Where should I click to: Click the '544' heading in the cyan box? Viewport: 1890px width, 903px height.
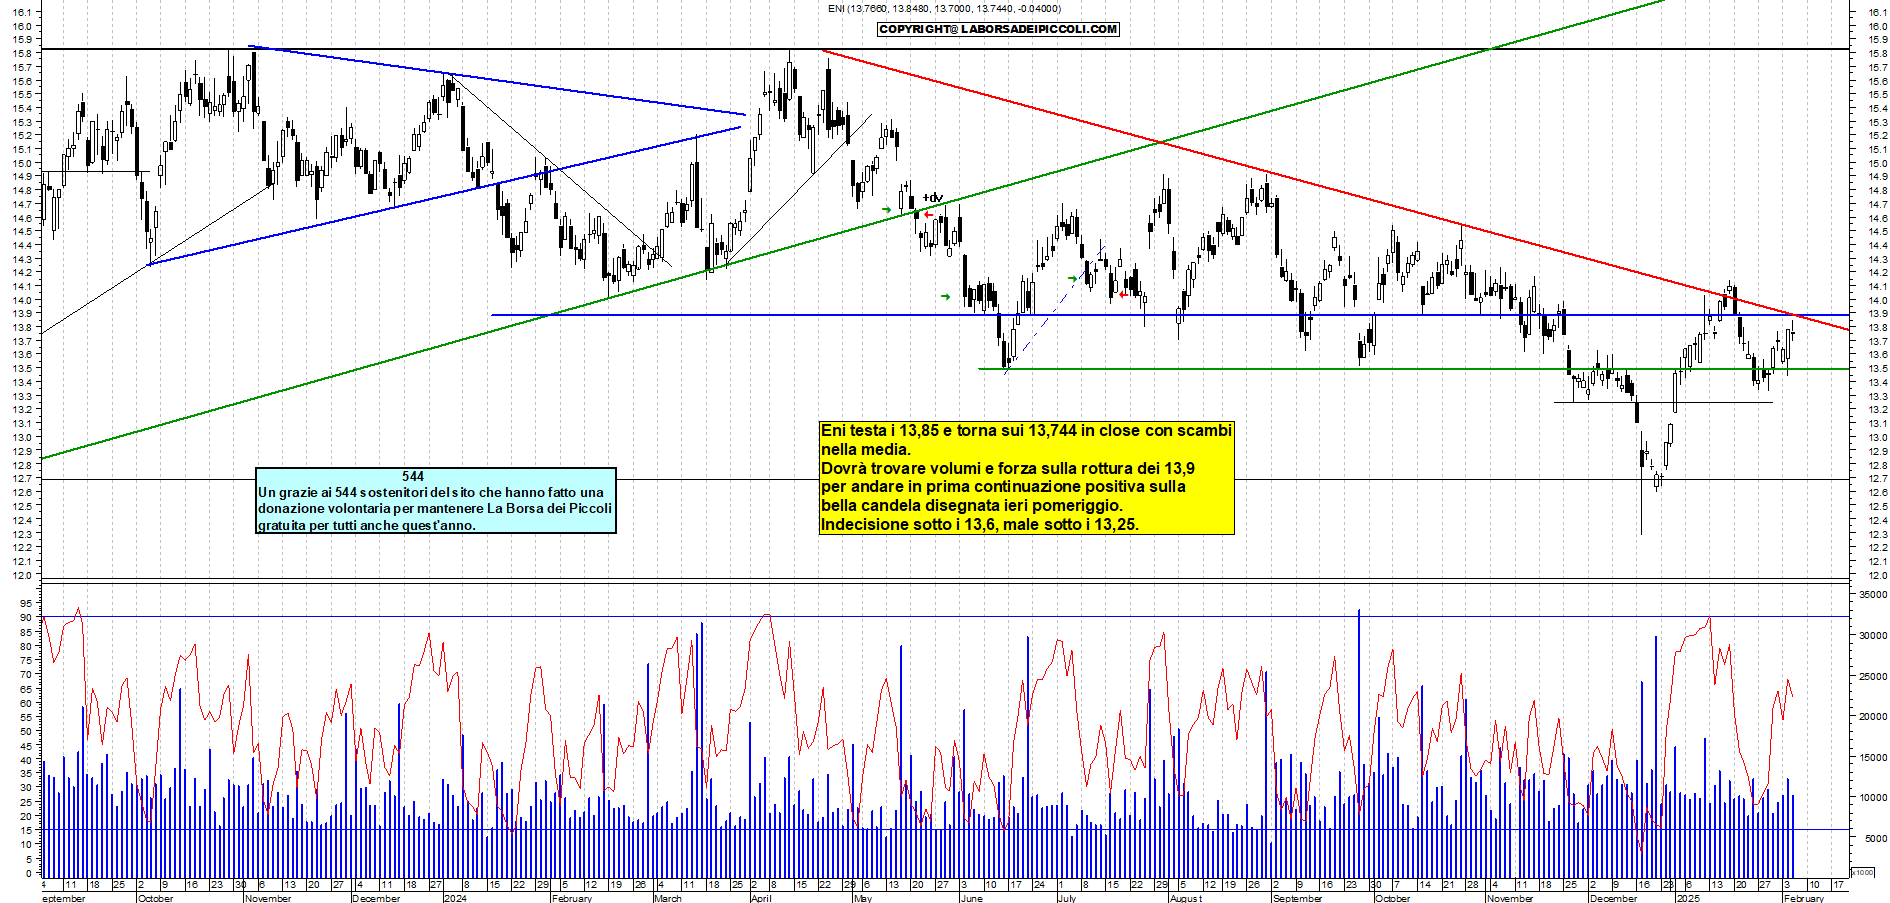(x=413, y=476)
